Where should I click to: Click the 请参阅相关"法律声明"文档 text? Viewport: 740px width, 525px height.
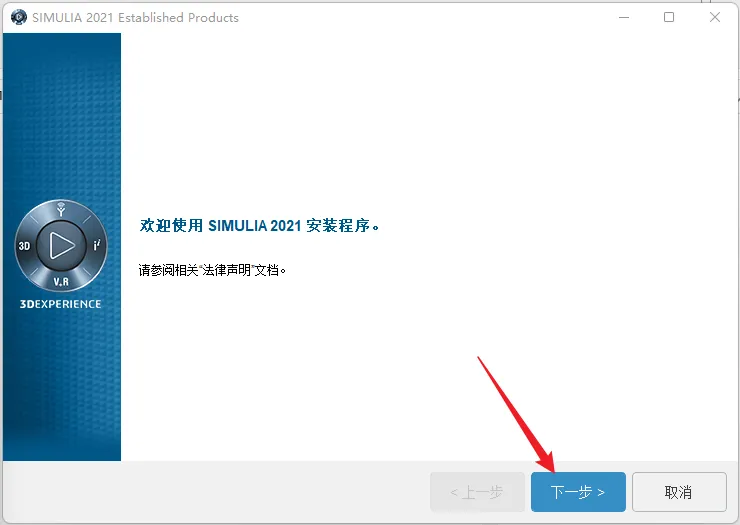click(x=212, y=270)
